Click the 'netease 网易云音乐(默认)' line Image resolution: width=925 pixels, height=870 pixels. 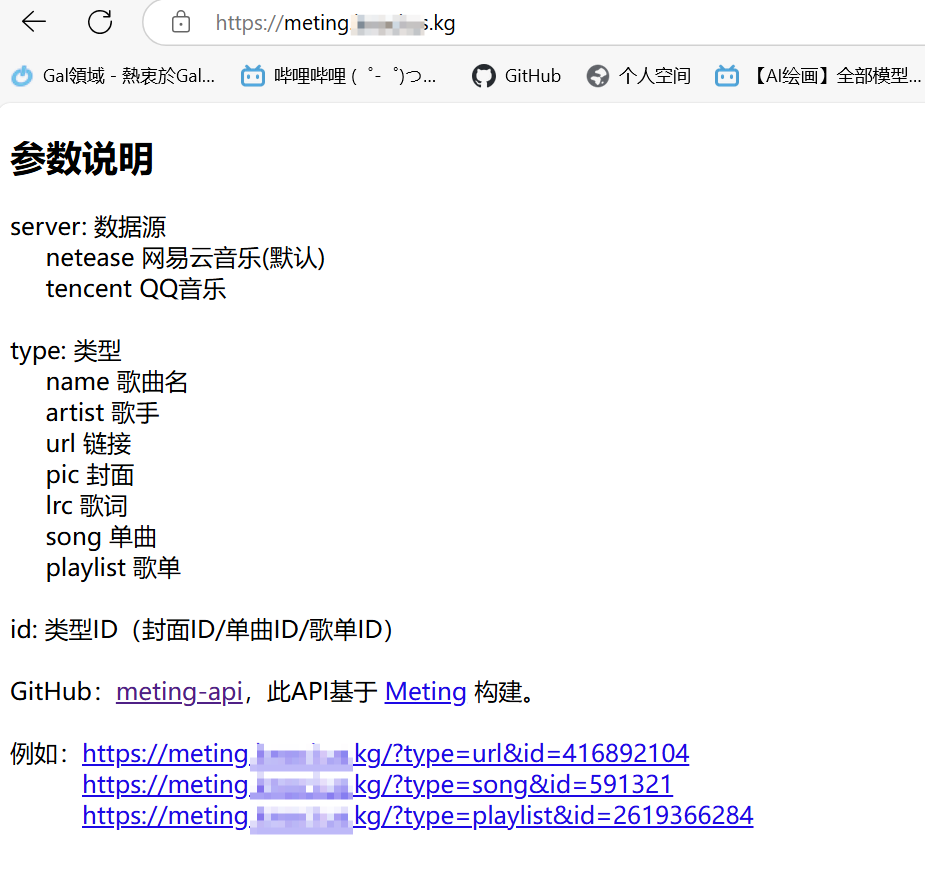186,258
